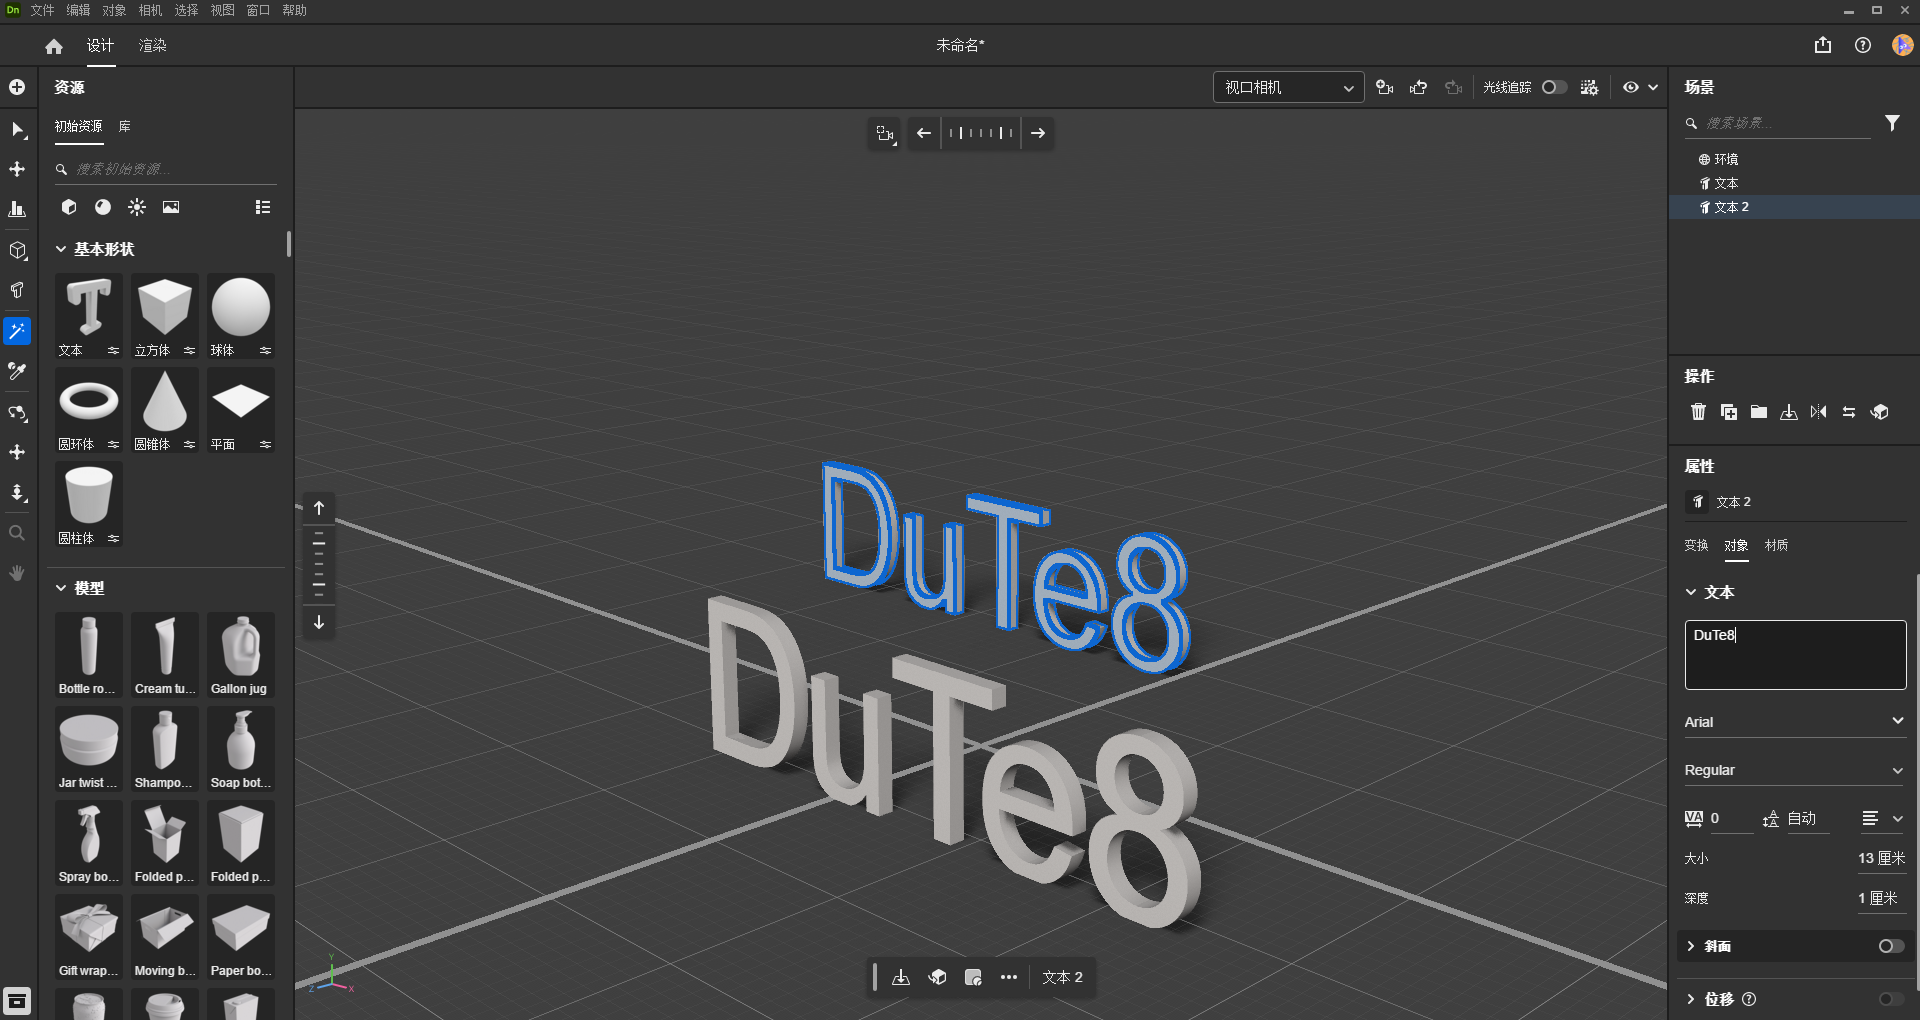
Task: Filter assets by lights icon
Action: tap(137, 207)
